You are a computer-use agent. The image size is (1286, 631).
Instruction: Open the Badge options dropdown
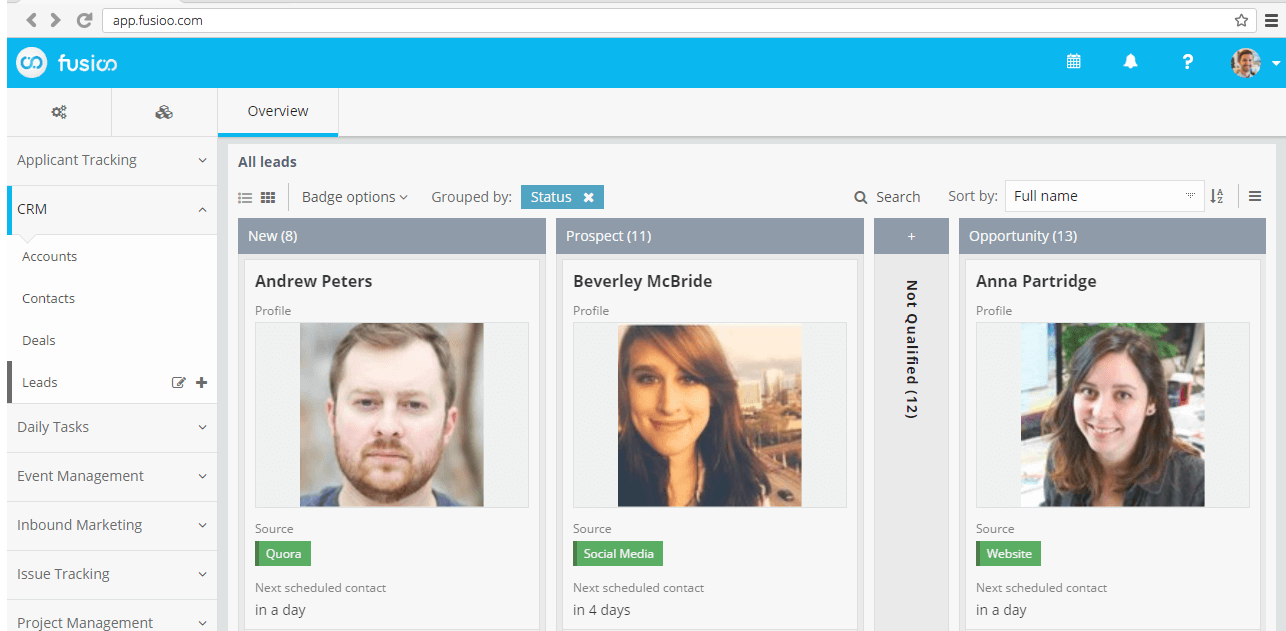[354, 197]
